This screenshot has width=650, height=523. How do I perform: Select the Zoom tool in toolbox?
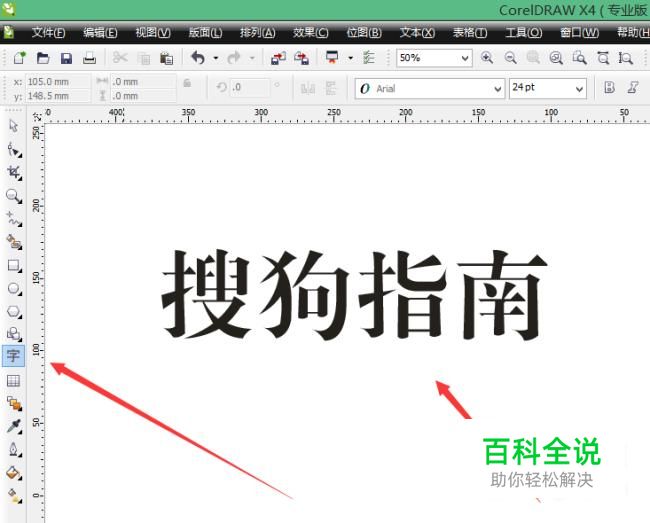point(14,196)
